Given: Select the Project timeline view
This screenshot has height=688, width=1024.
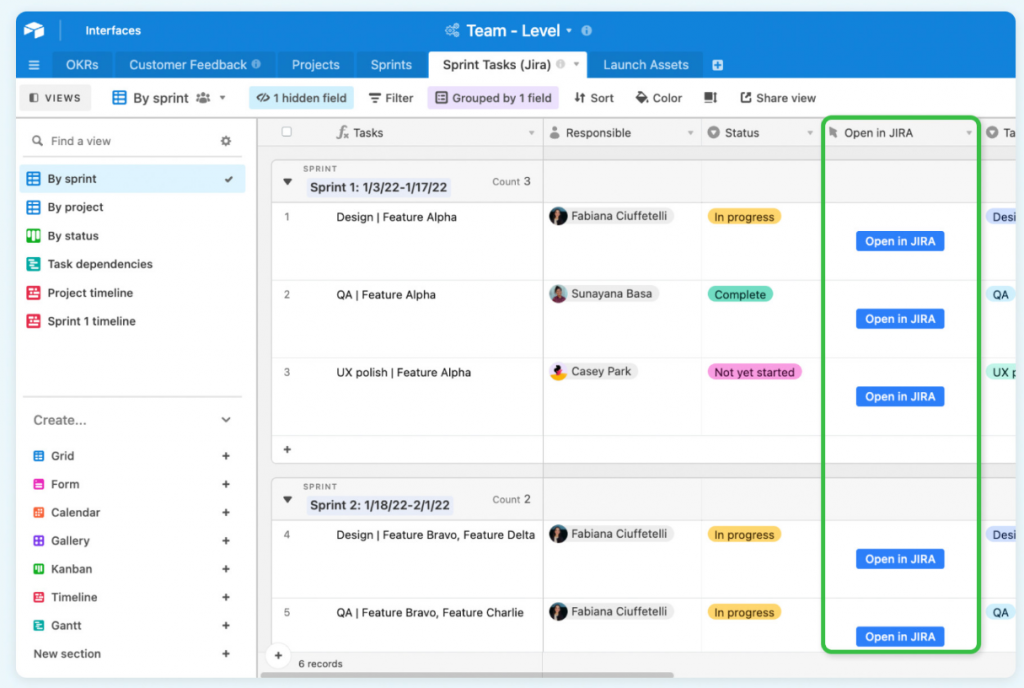Looking at the screenshot, I should [x=133, y=292].
